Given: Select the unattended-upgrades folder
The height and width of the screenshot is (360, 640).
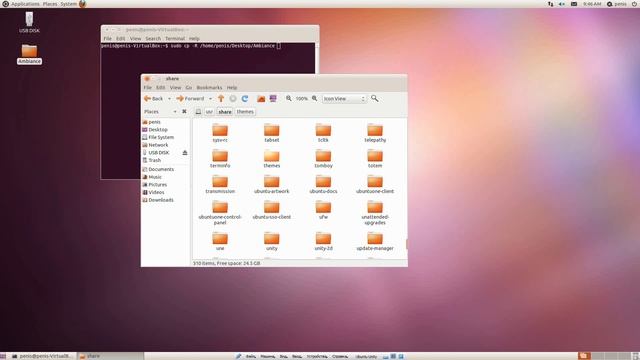Looking at the screenshot, I should point(375,213).
